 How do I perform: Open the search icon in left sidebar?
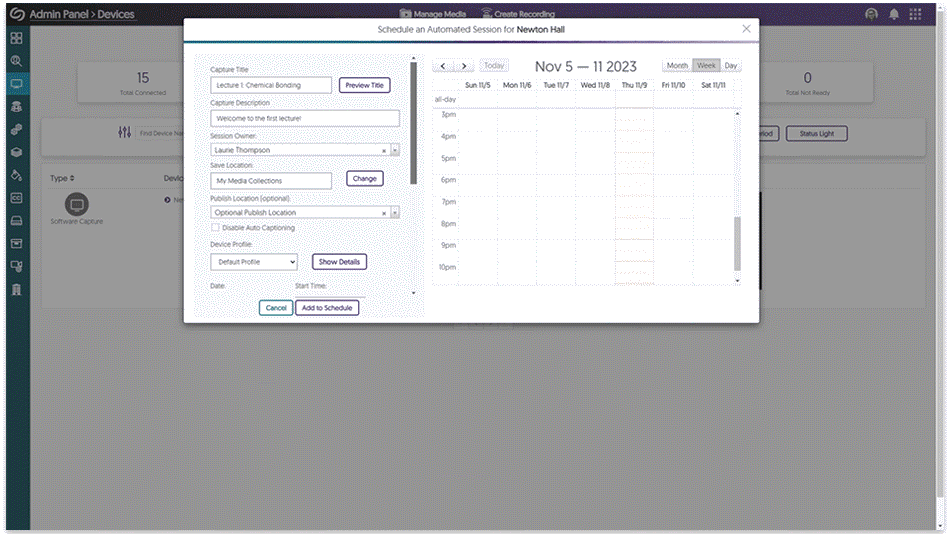point(16,61)
